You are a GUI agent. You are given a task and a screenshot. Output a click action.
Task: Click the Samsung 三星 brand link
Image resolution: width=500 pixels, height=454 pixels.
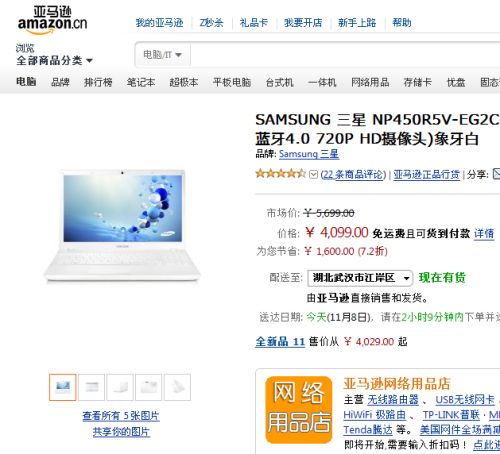tap(309, 154)
